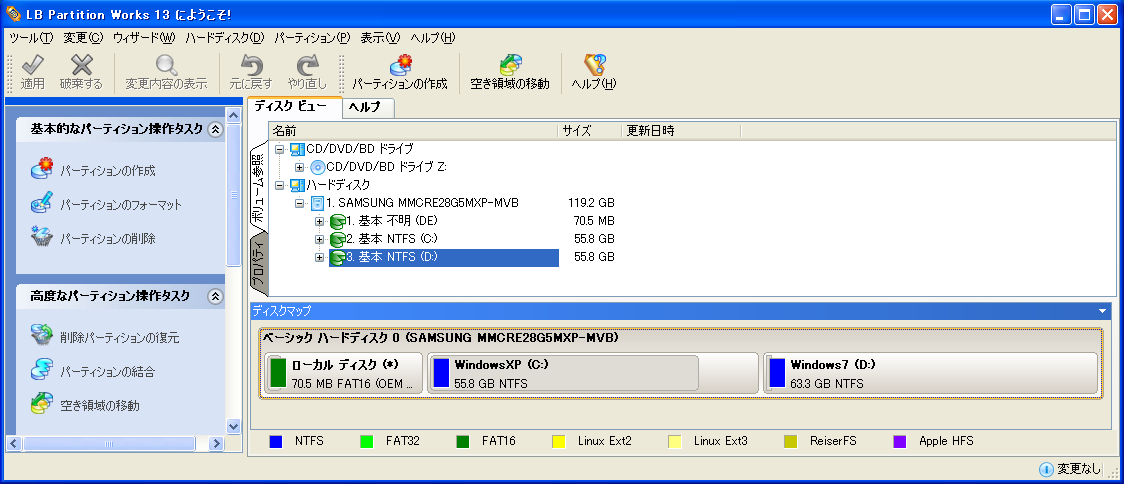Expand the 1. 基本 不明 (DE) node
This screenshot has width=1124, height=484.
click(320, 221)
